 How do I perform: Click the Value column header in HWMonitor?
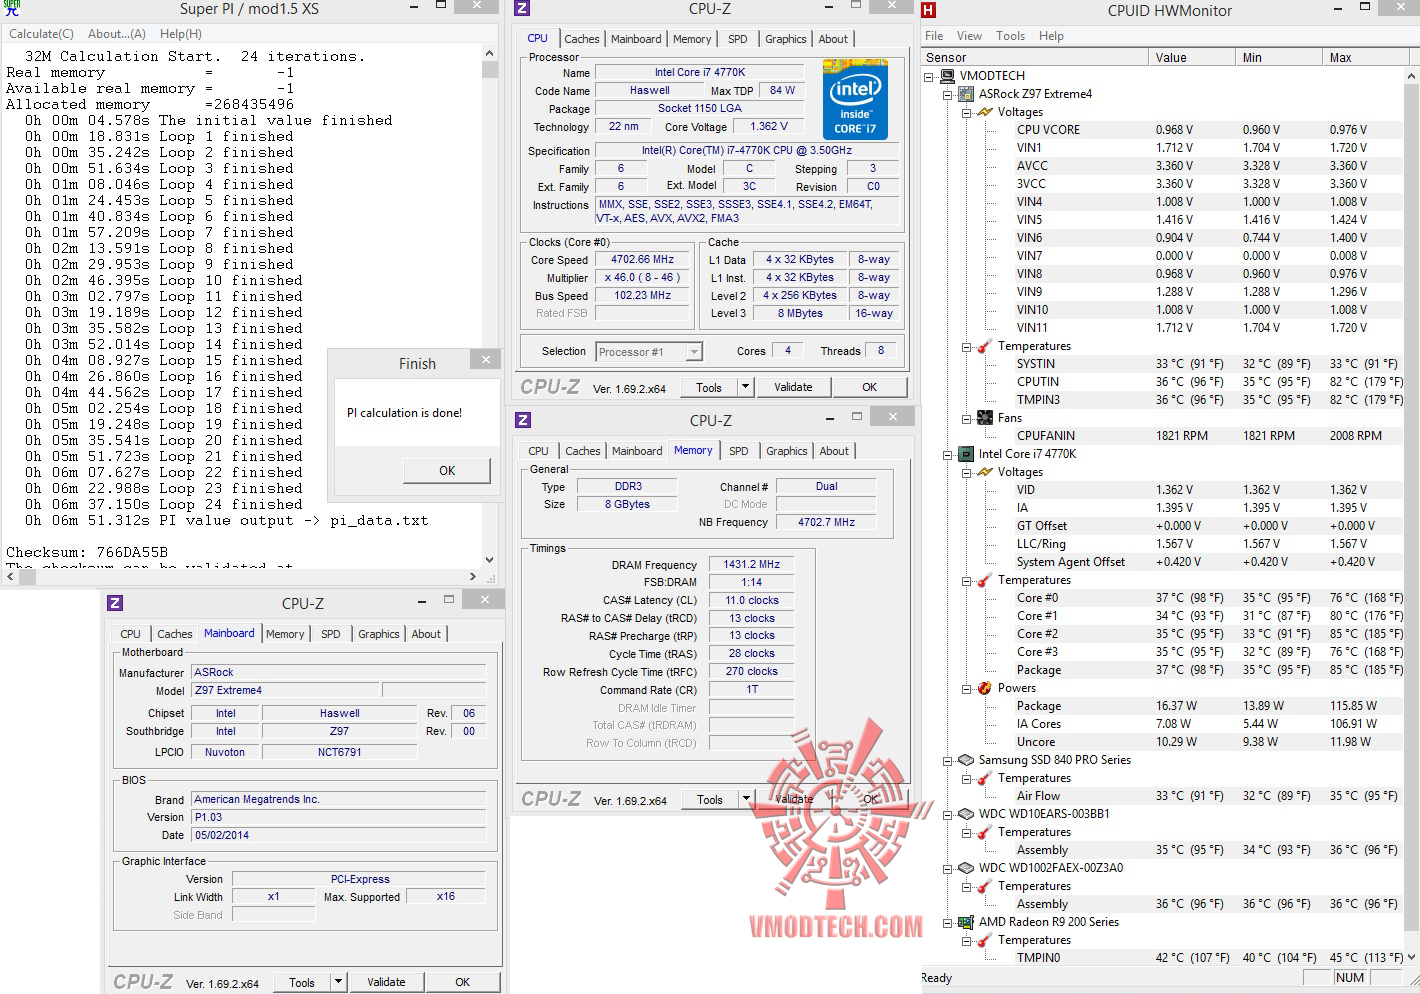pos(1191,58)
